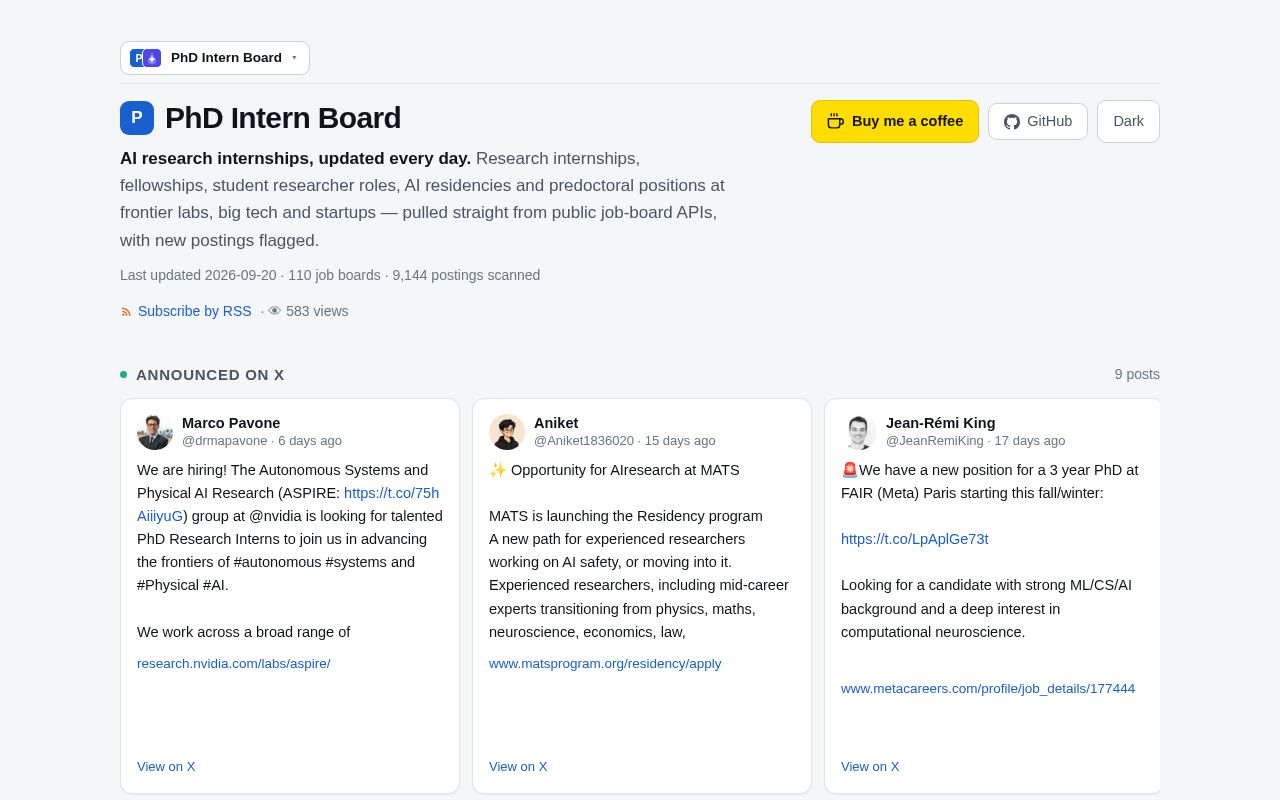Click the @drmapavone handle text
Screen dimensions: 1280x800
coord(225,441)
